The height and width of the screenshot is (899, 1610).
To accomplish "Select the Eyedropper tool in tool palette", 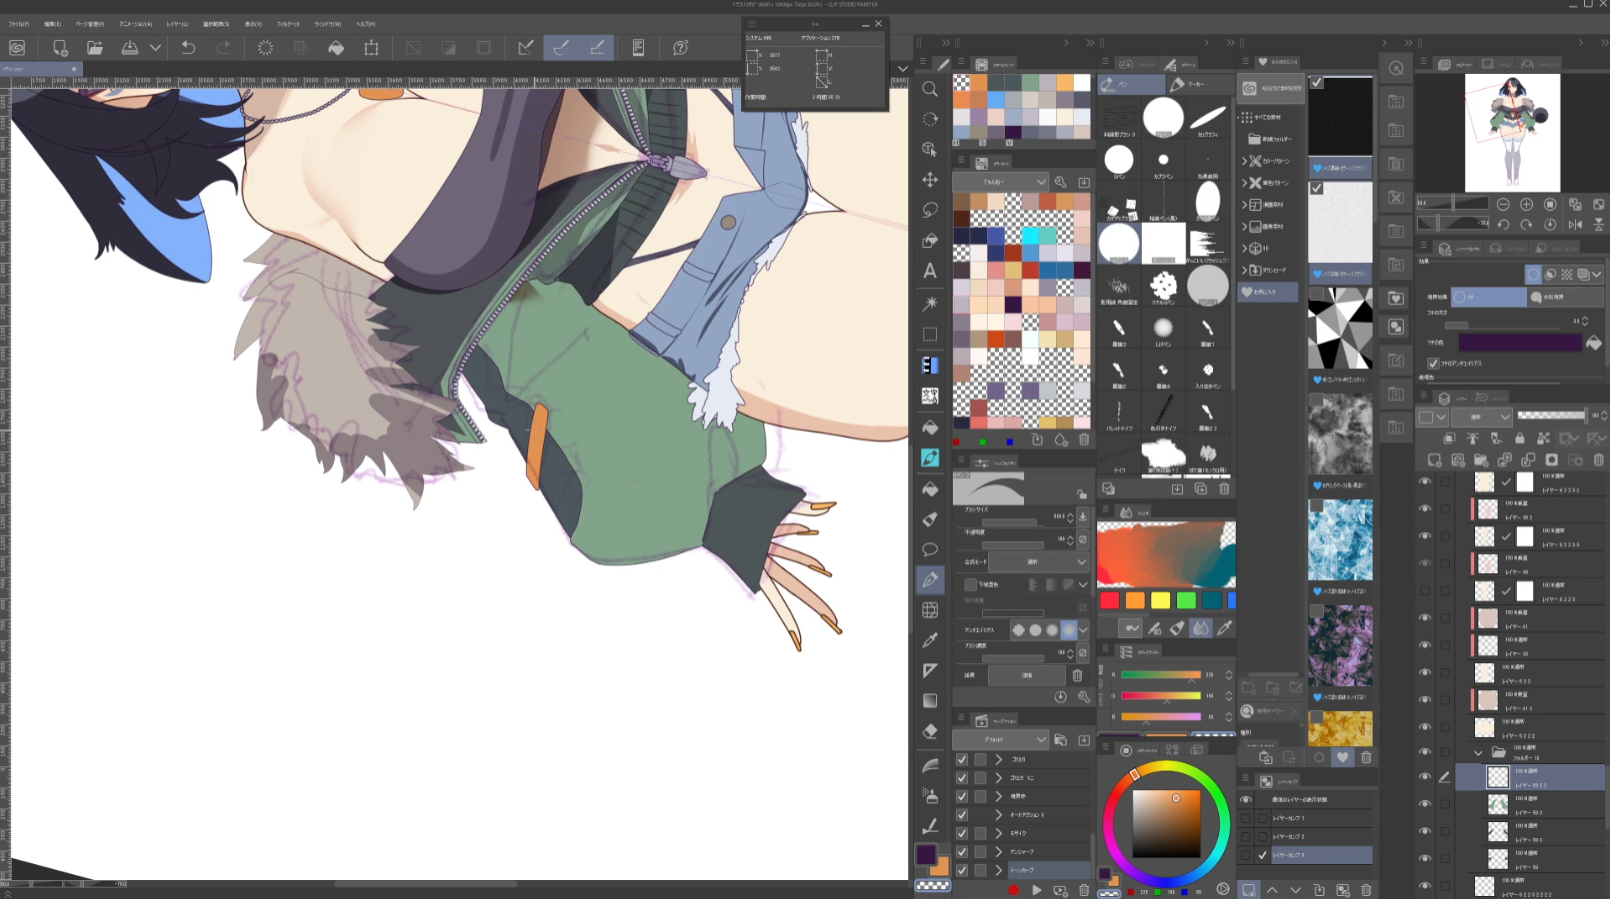I will (930, 640).
